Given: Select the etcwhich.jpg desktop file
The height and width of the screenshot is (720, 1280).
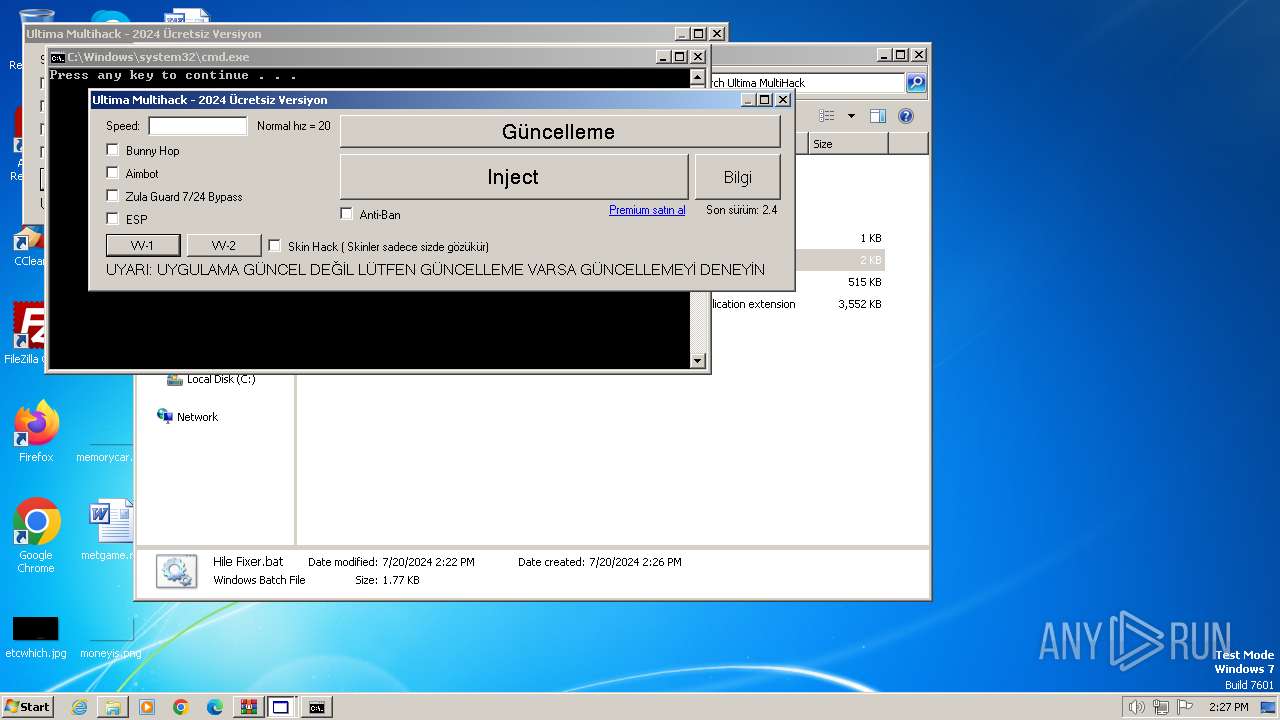Looking at the screenshot, I should 36,636.
